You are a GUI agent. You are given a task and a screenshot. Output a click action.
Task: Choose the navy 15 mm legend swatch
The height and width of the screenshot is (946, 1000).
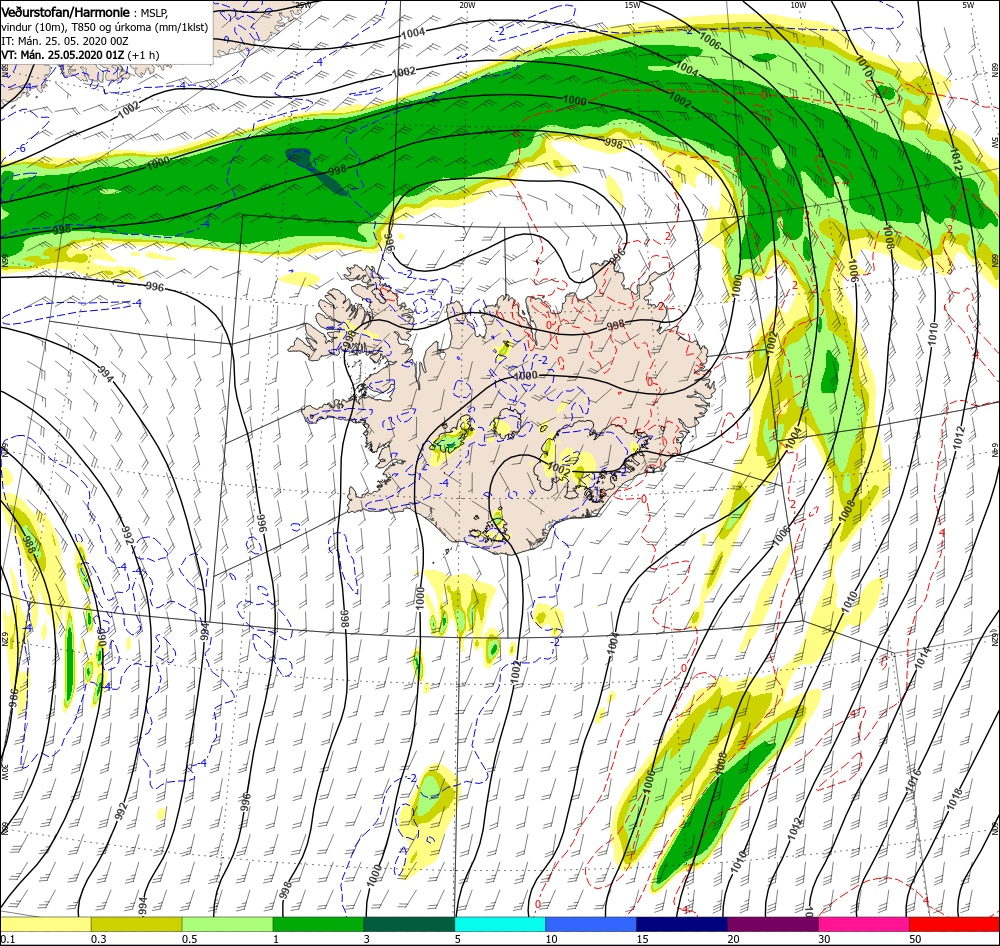(682, 924)
